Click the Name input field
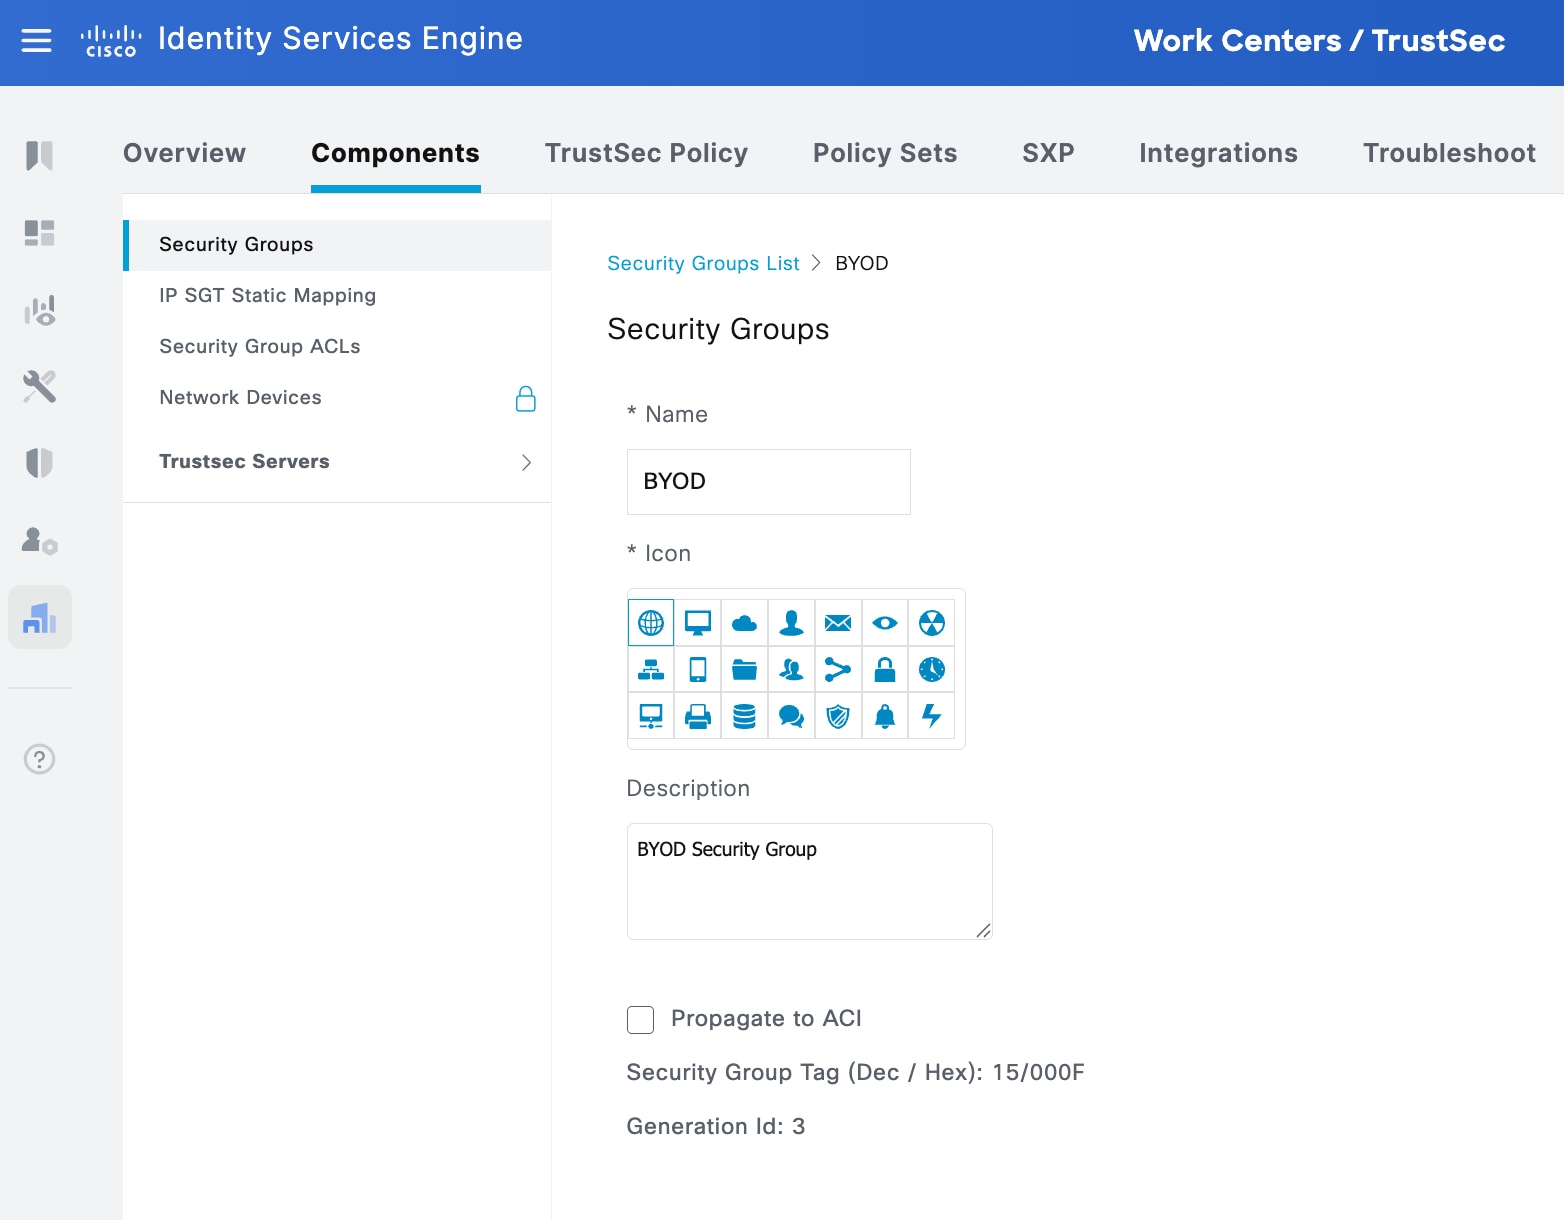Viewport: 1564px width, 1220px height. pos(768,482)
